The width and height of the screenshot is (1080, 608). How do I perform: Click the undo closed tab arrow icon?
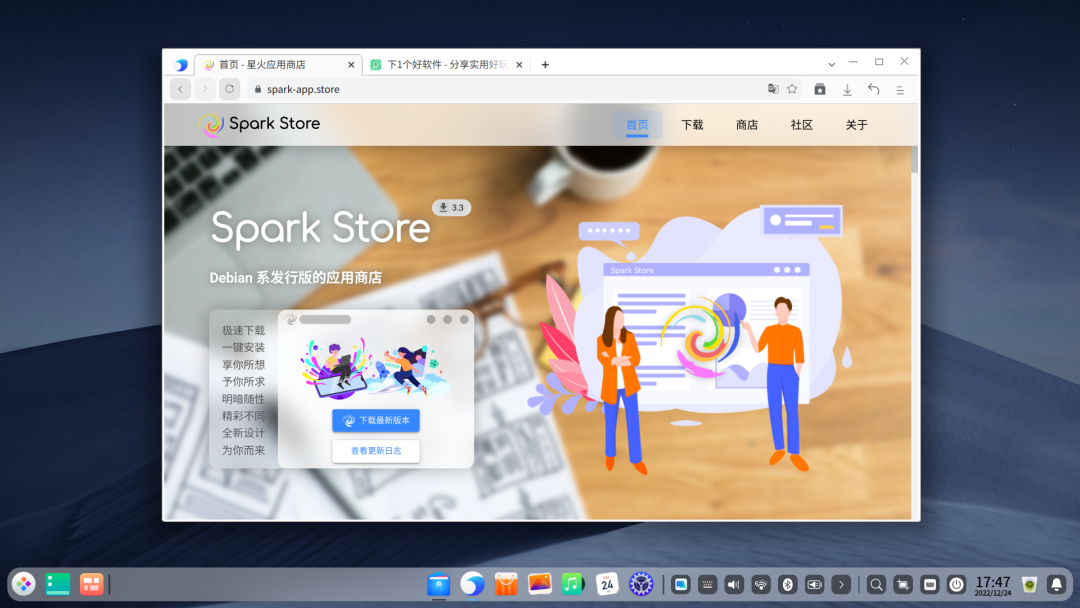pyautogui.click(x=873, y=90)
